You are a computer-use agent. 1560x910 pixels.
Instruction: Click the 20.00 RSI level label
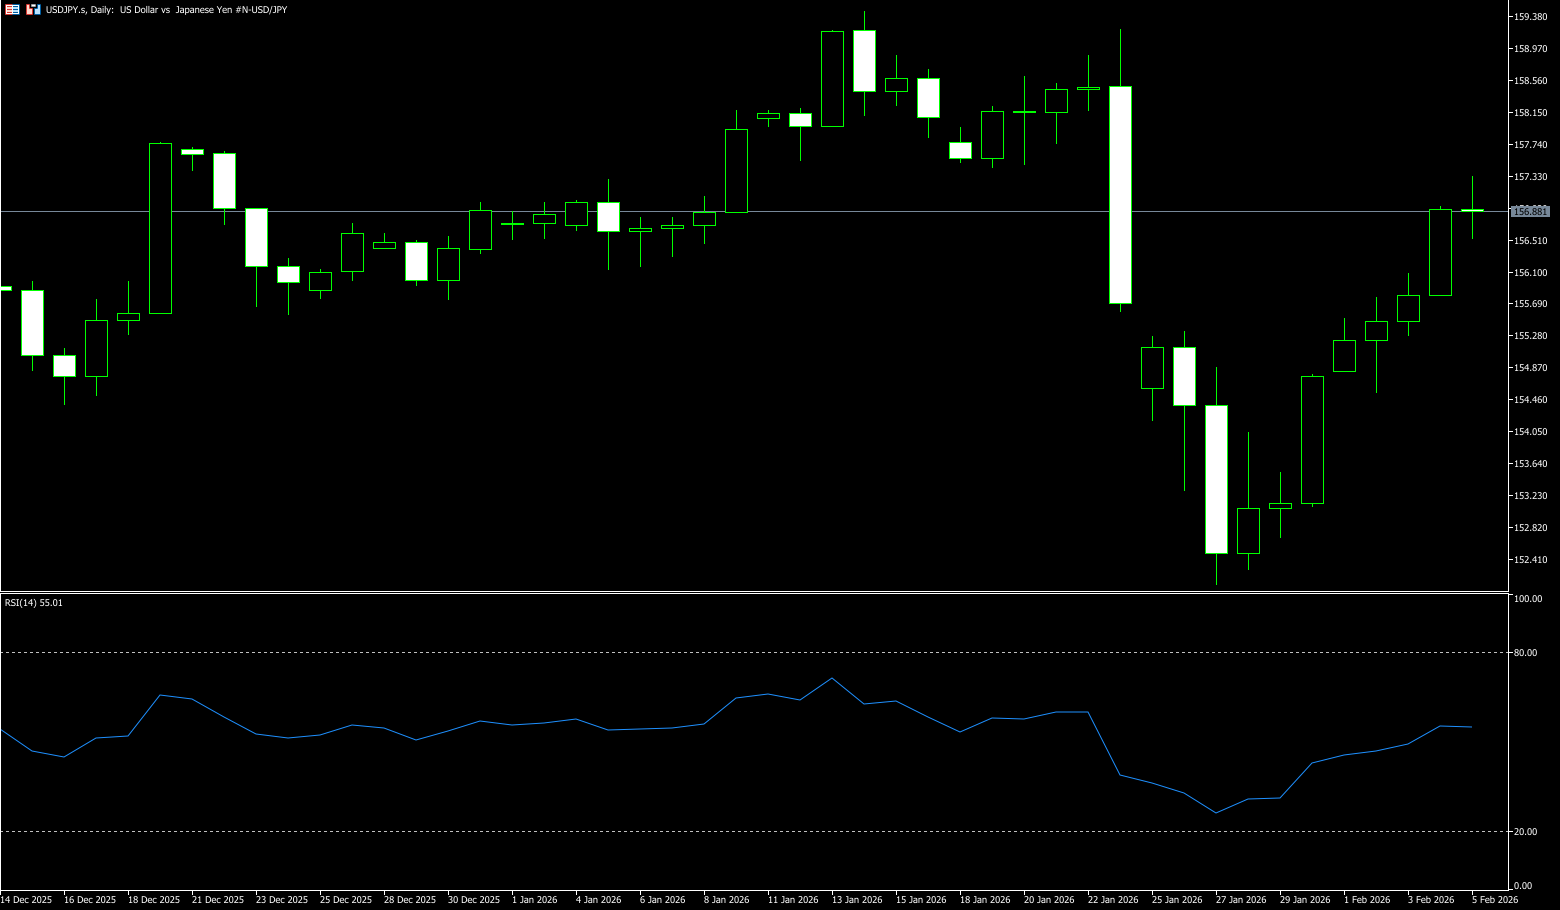pos(1526,832)
